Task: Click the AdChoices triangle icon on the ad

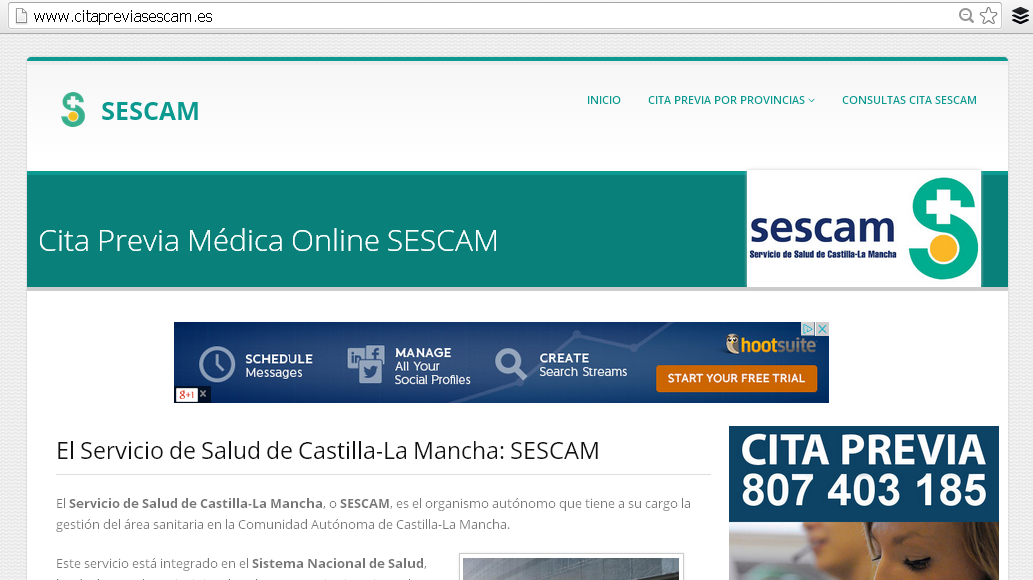Action: [x=808, y=329]
